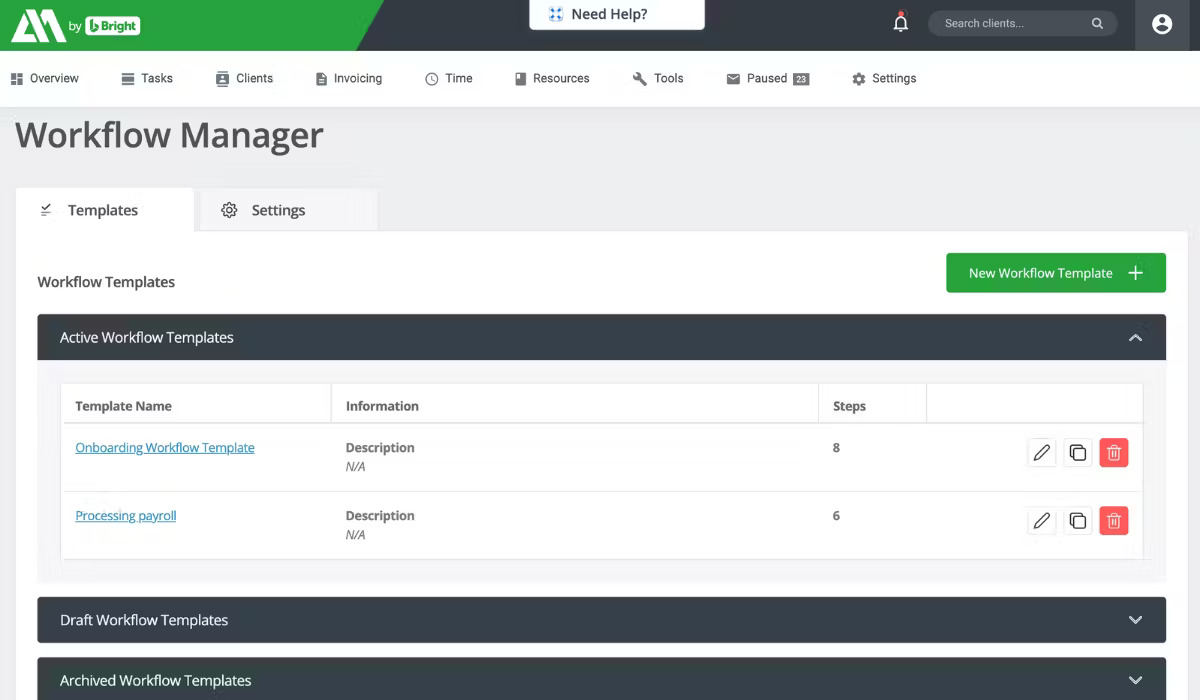1200x700 pixels.
Task: Expand the Draft Workflow Templates section
Action: [1135, 619]
